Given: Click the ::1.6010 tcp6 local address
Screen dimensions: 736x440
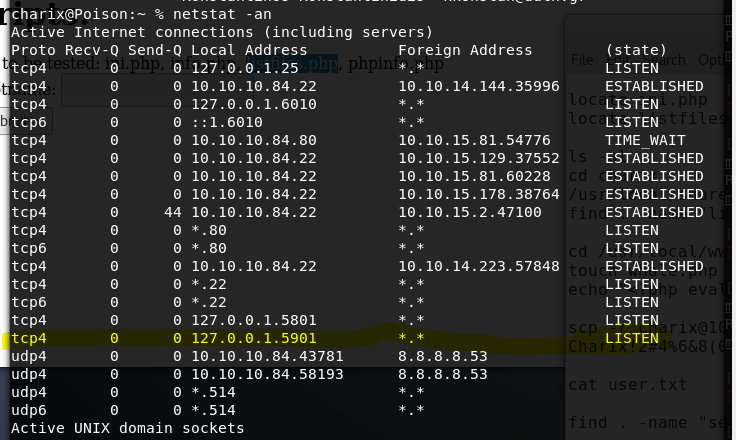Looking at the screenshot, I should [226, 122].
